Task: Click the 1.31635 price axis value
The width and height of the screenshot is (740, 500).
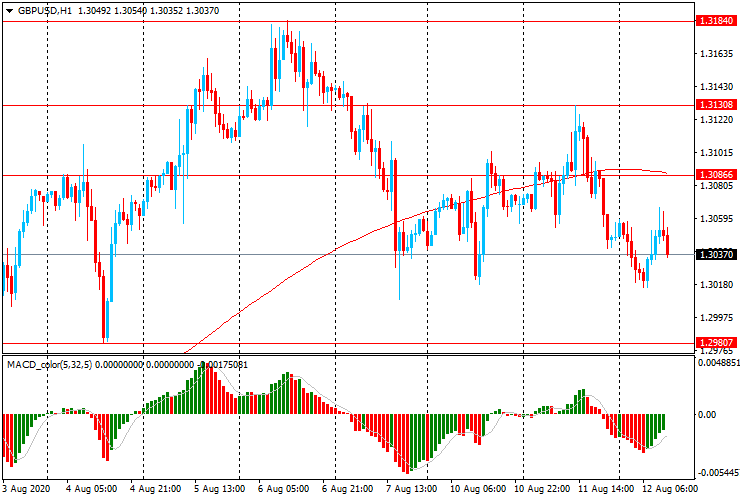Action: [x=716, y=54]
